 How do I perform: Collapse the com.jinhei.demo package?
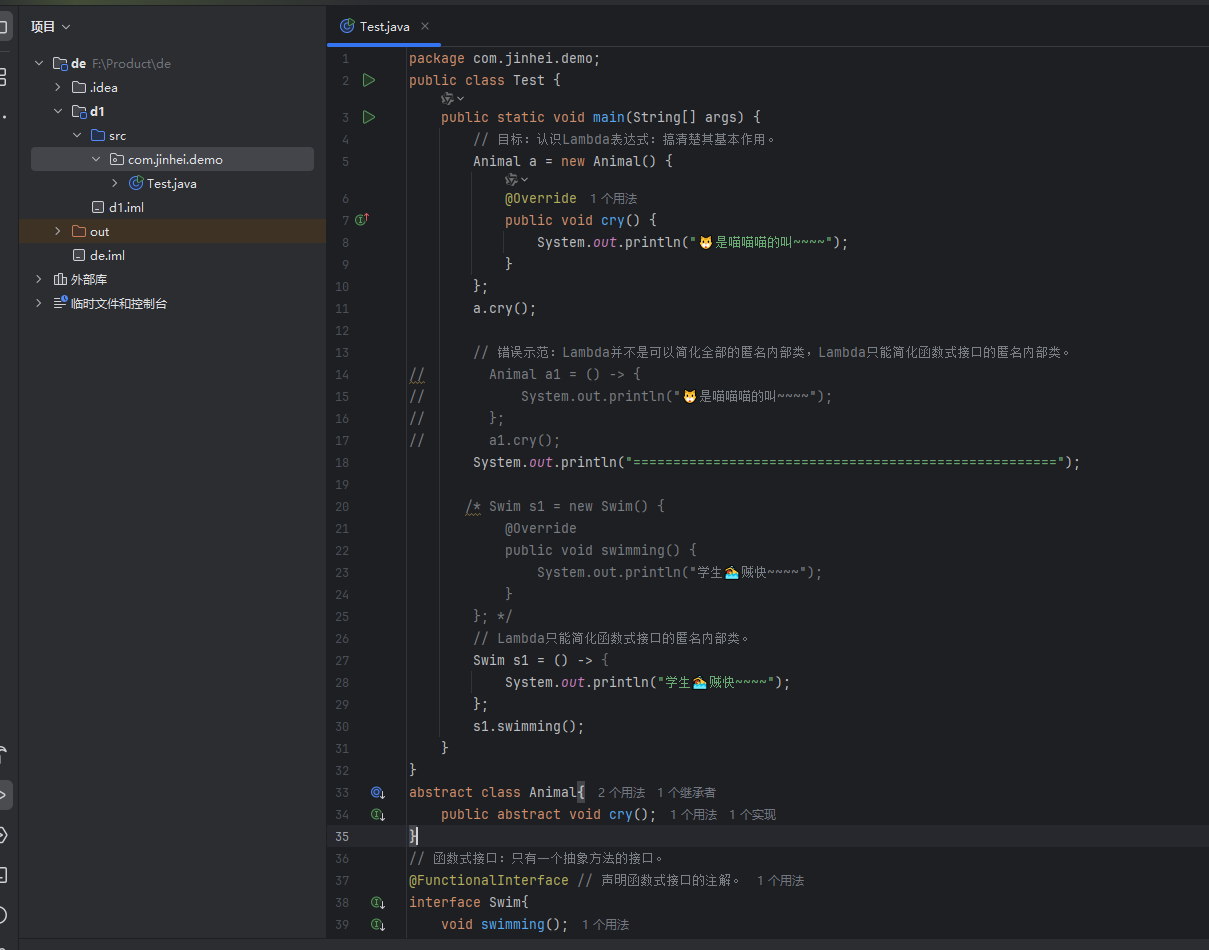coord(96,159)
